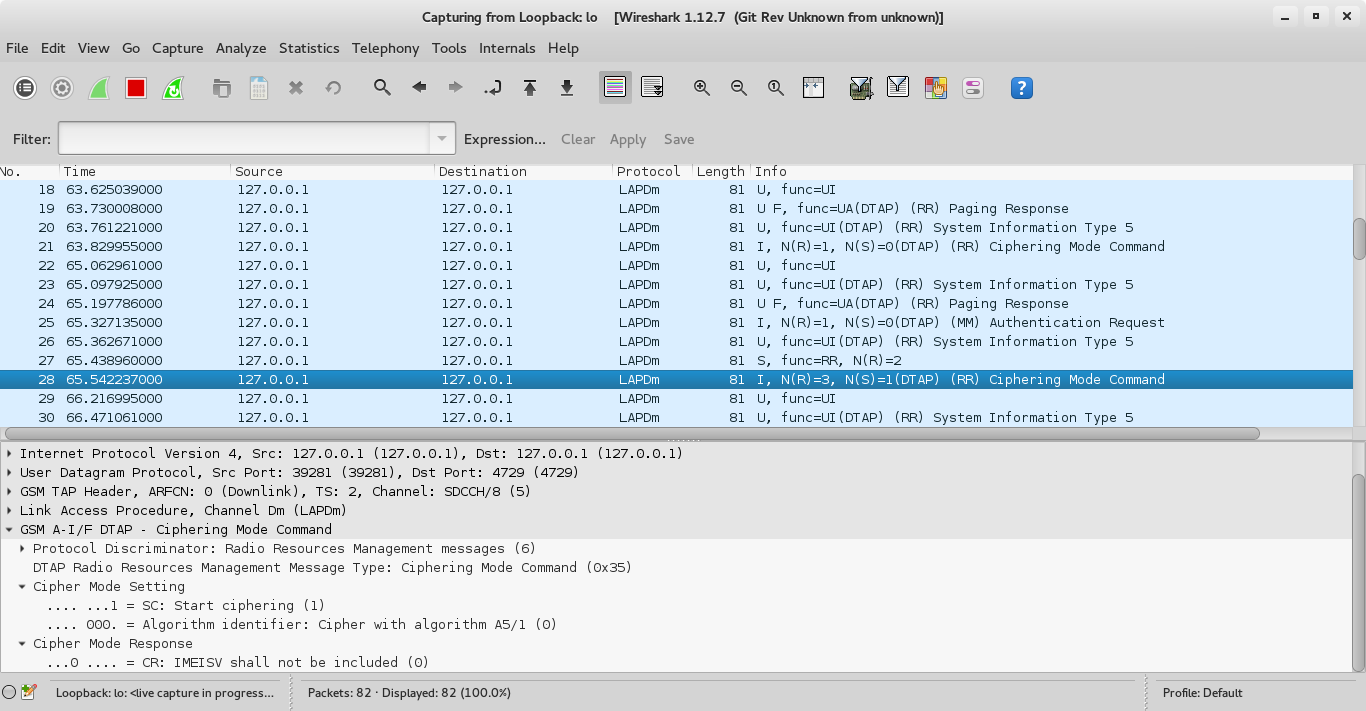
Task: Open coloring rules editor
Action: (x=935, y=88)
